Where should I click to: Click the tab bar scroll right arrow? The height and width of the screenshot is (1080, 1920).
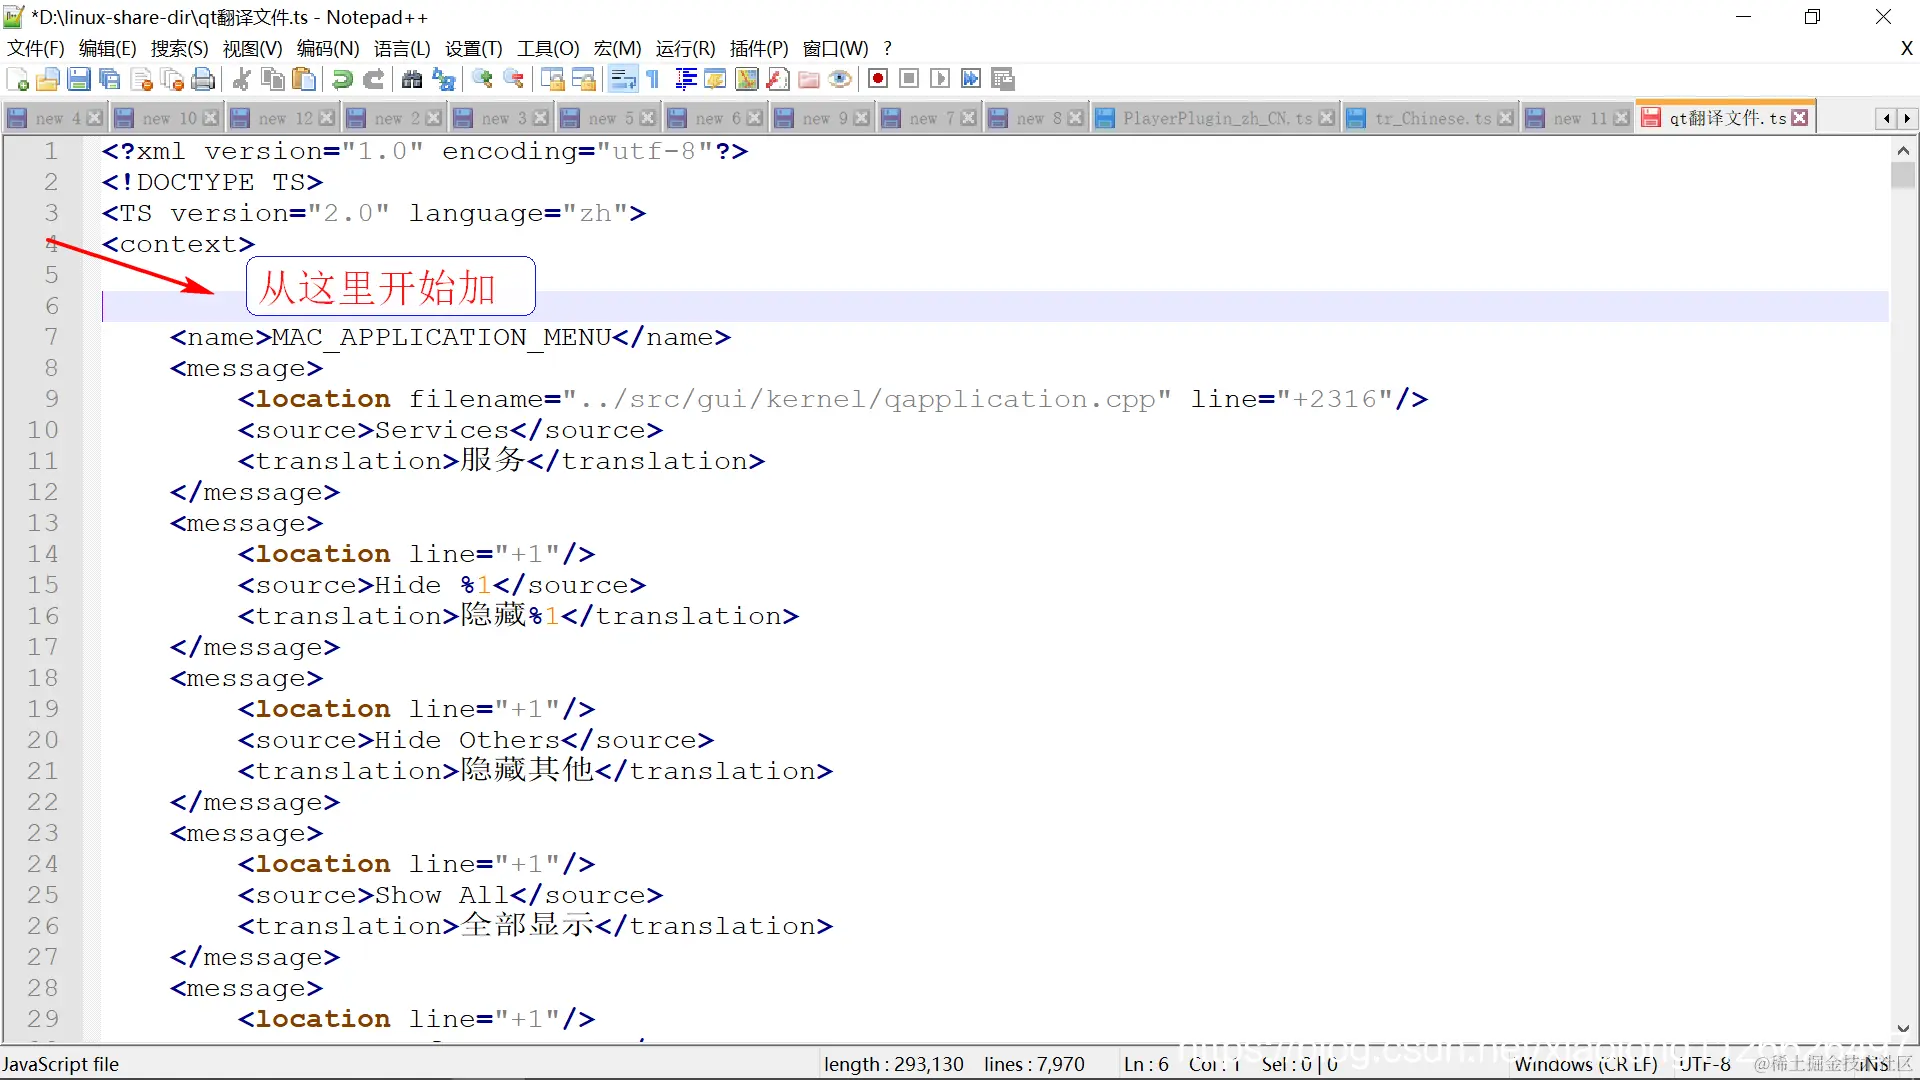[x=1906, y=118]
